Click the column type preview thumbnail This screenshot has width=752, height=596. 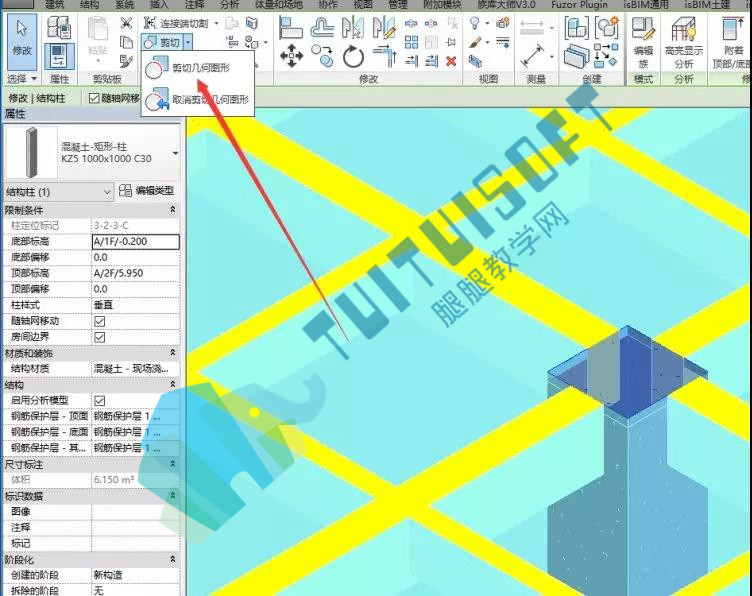pos(31,152)
